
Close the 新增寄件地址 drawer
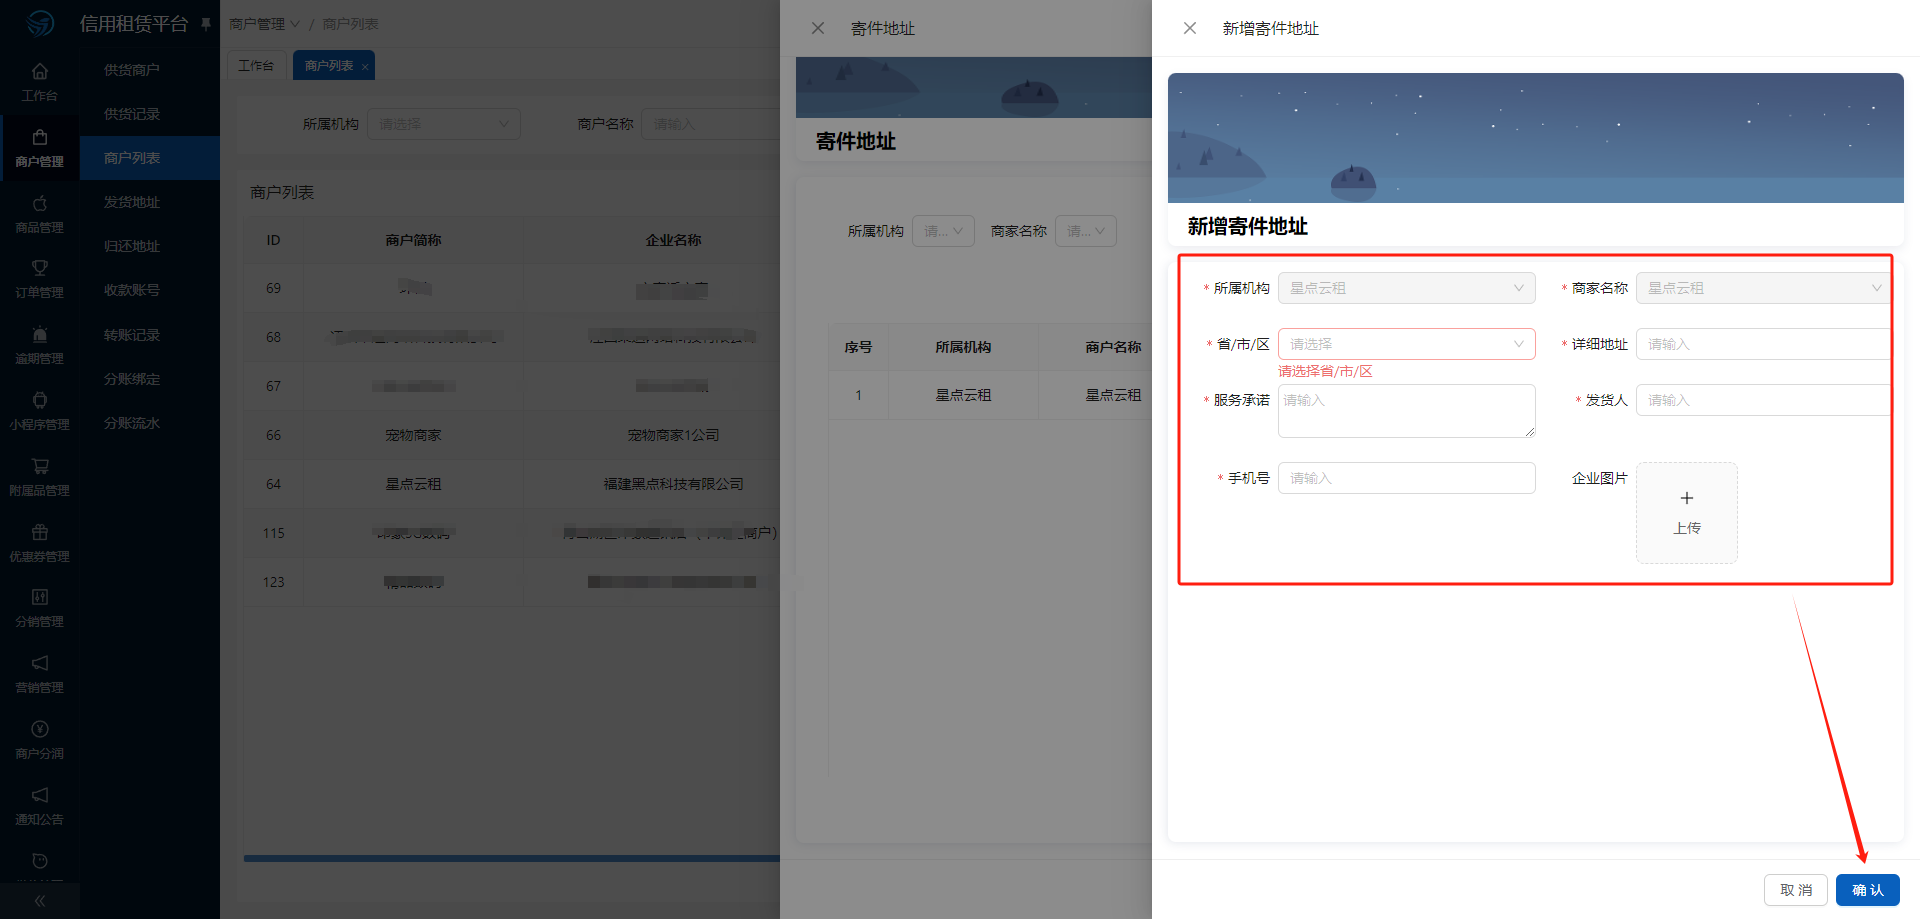point(1190,28)
